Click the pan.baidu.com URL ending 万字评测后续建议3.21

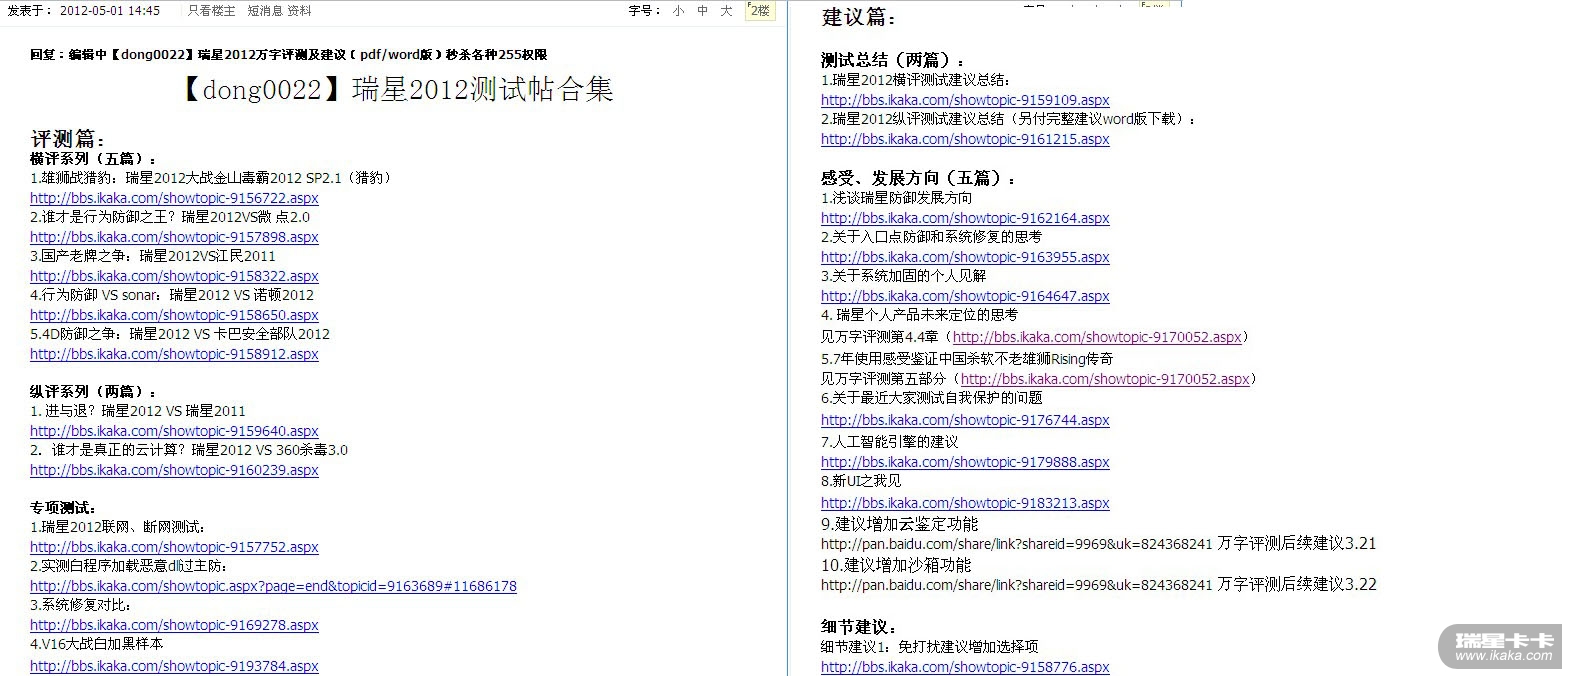[x=1099, y=544]
